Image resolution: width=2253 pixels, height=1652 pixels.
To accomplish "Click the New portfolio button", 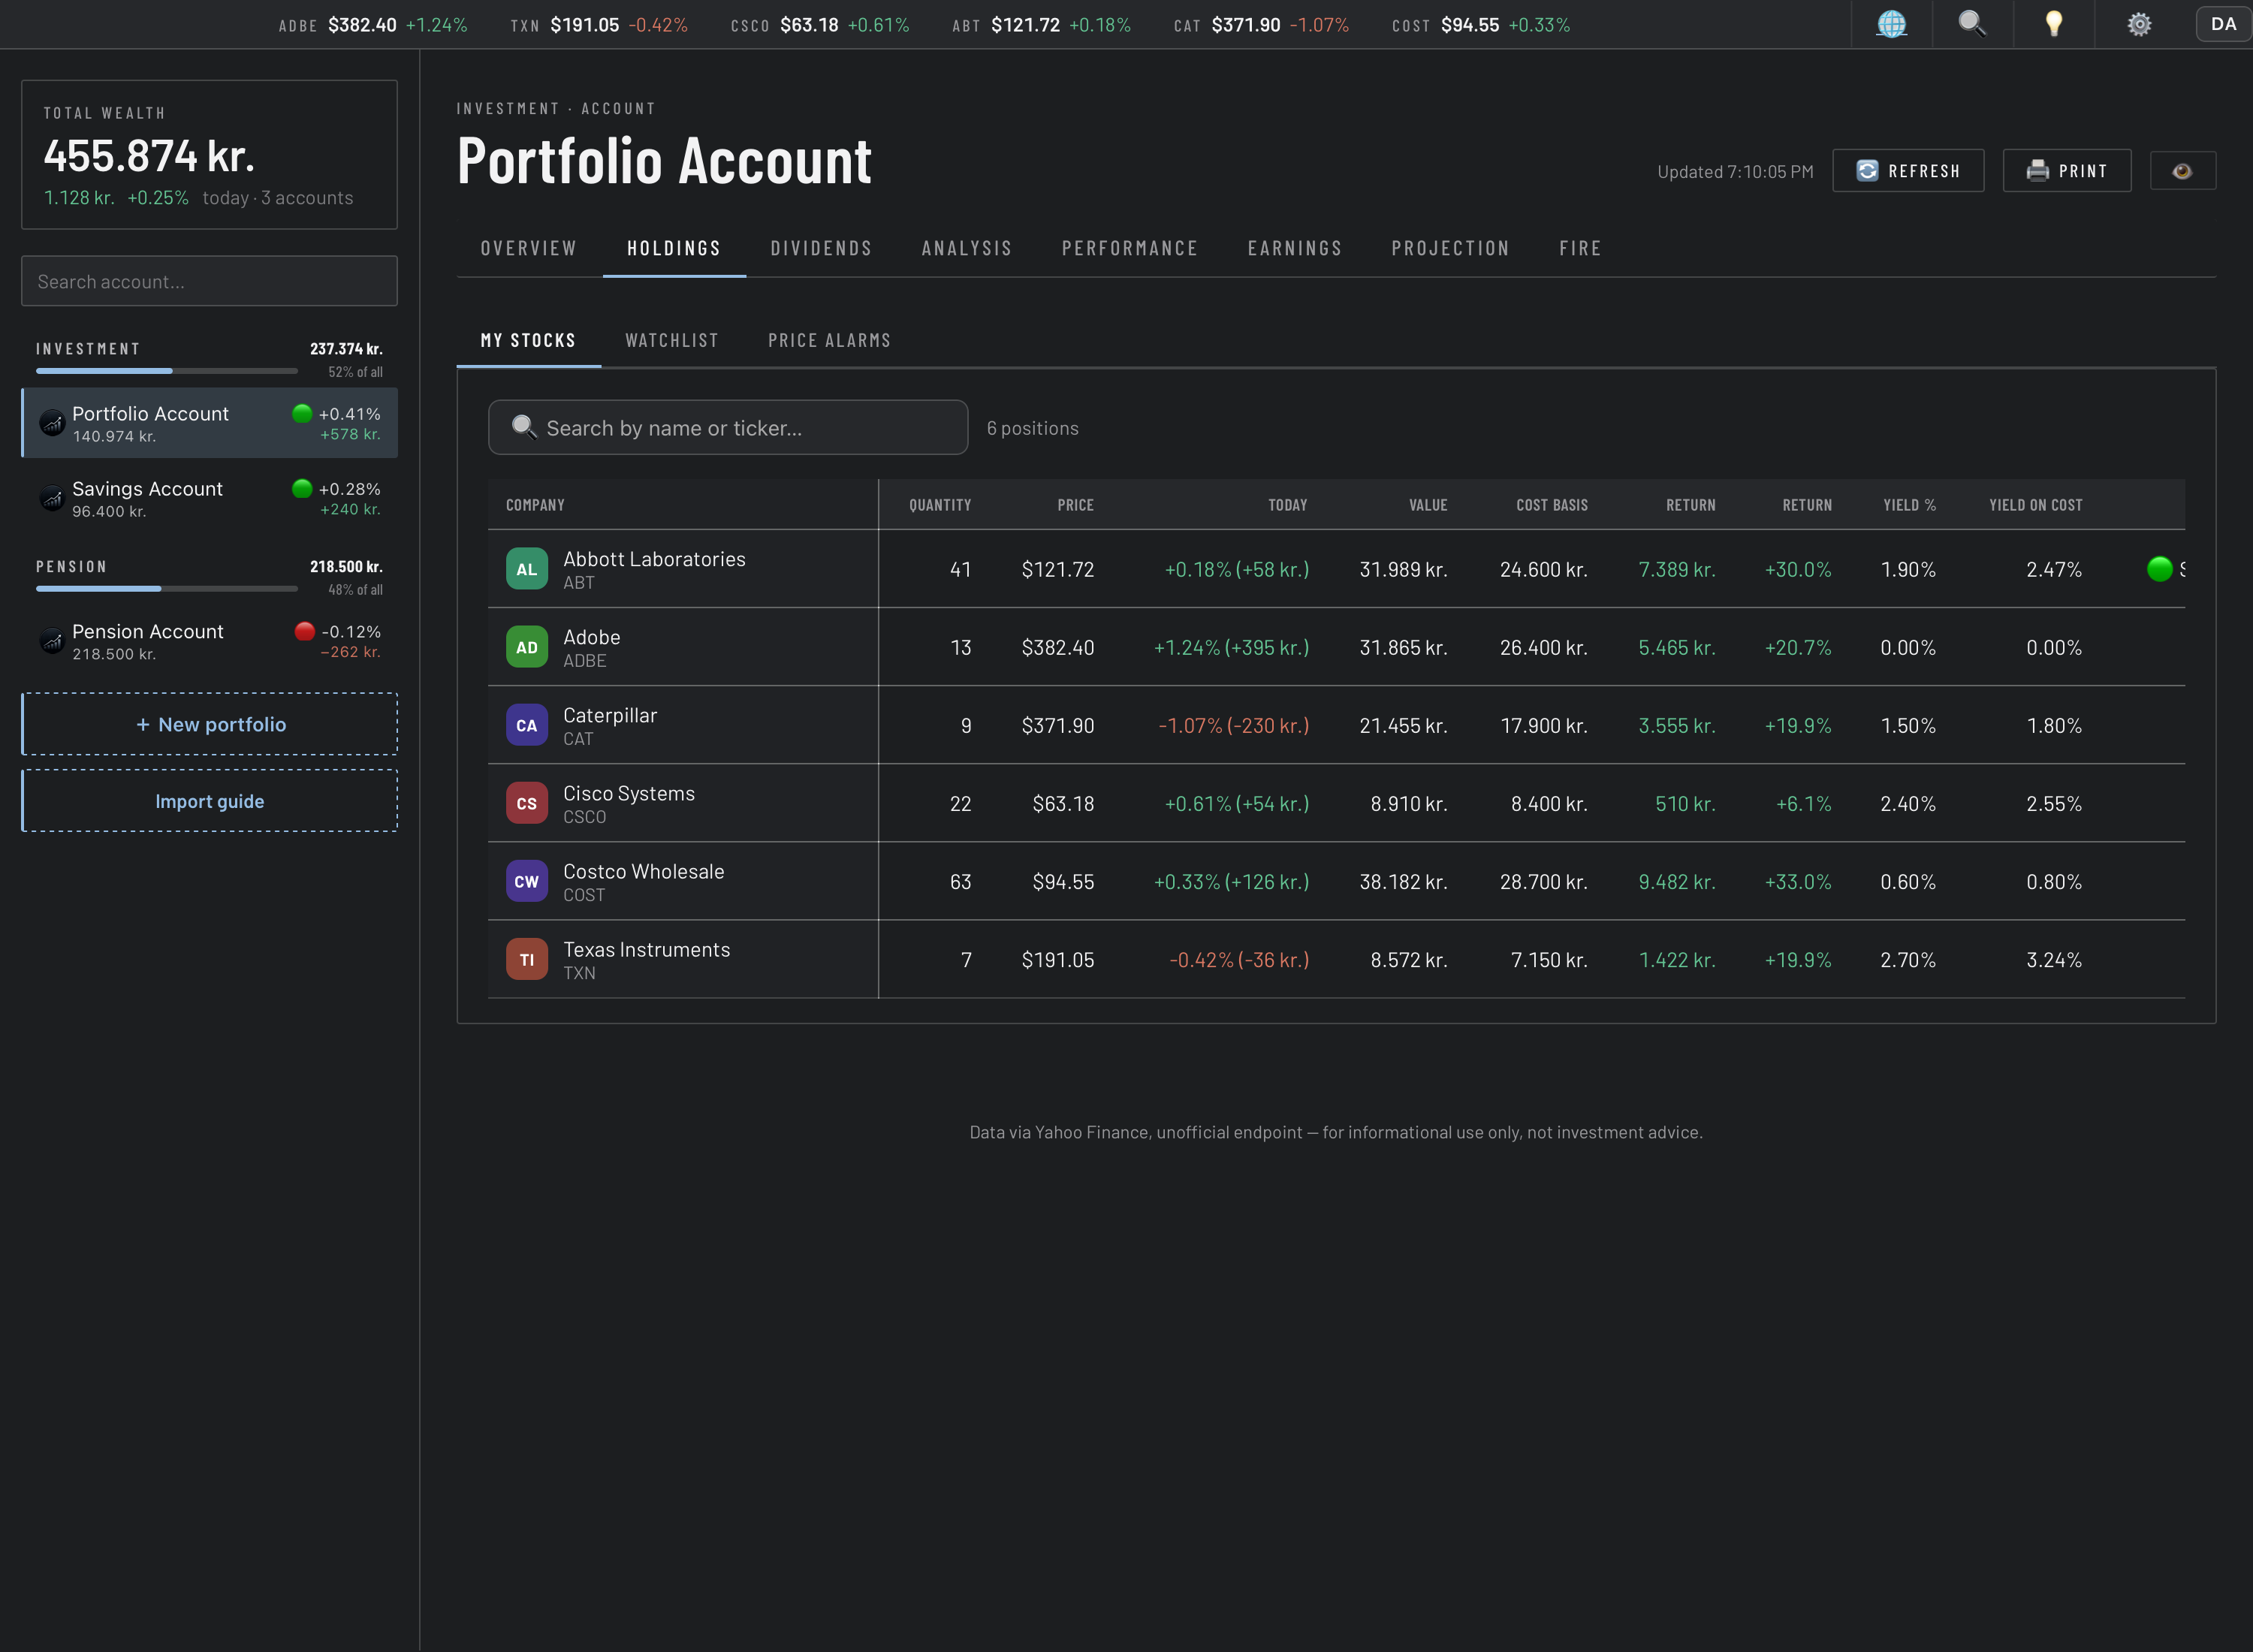I will tap(209, 724).
